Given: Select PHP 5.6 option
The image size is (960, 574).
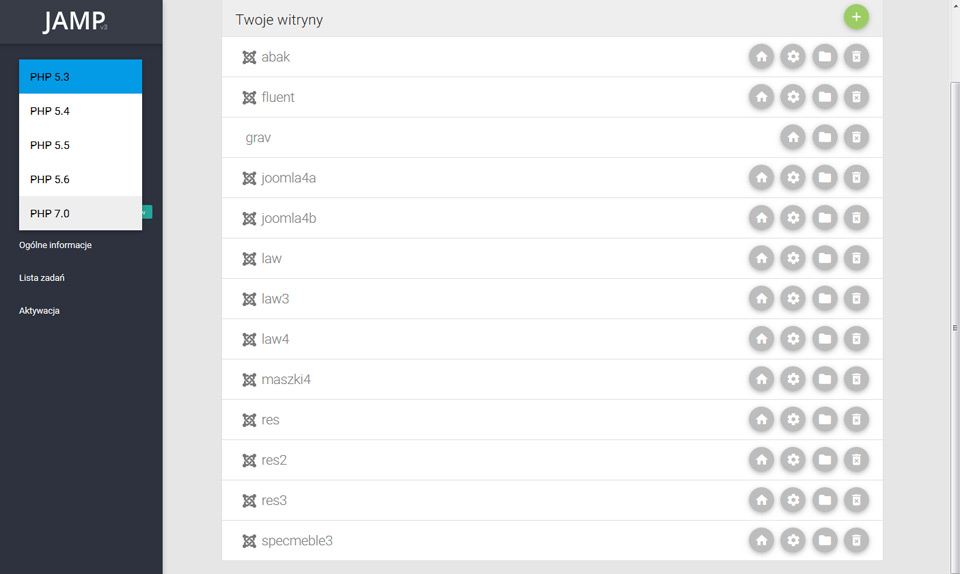Looking at the screenshot, I should tap(80, 179).
